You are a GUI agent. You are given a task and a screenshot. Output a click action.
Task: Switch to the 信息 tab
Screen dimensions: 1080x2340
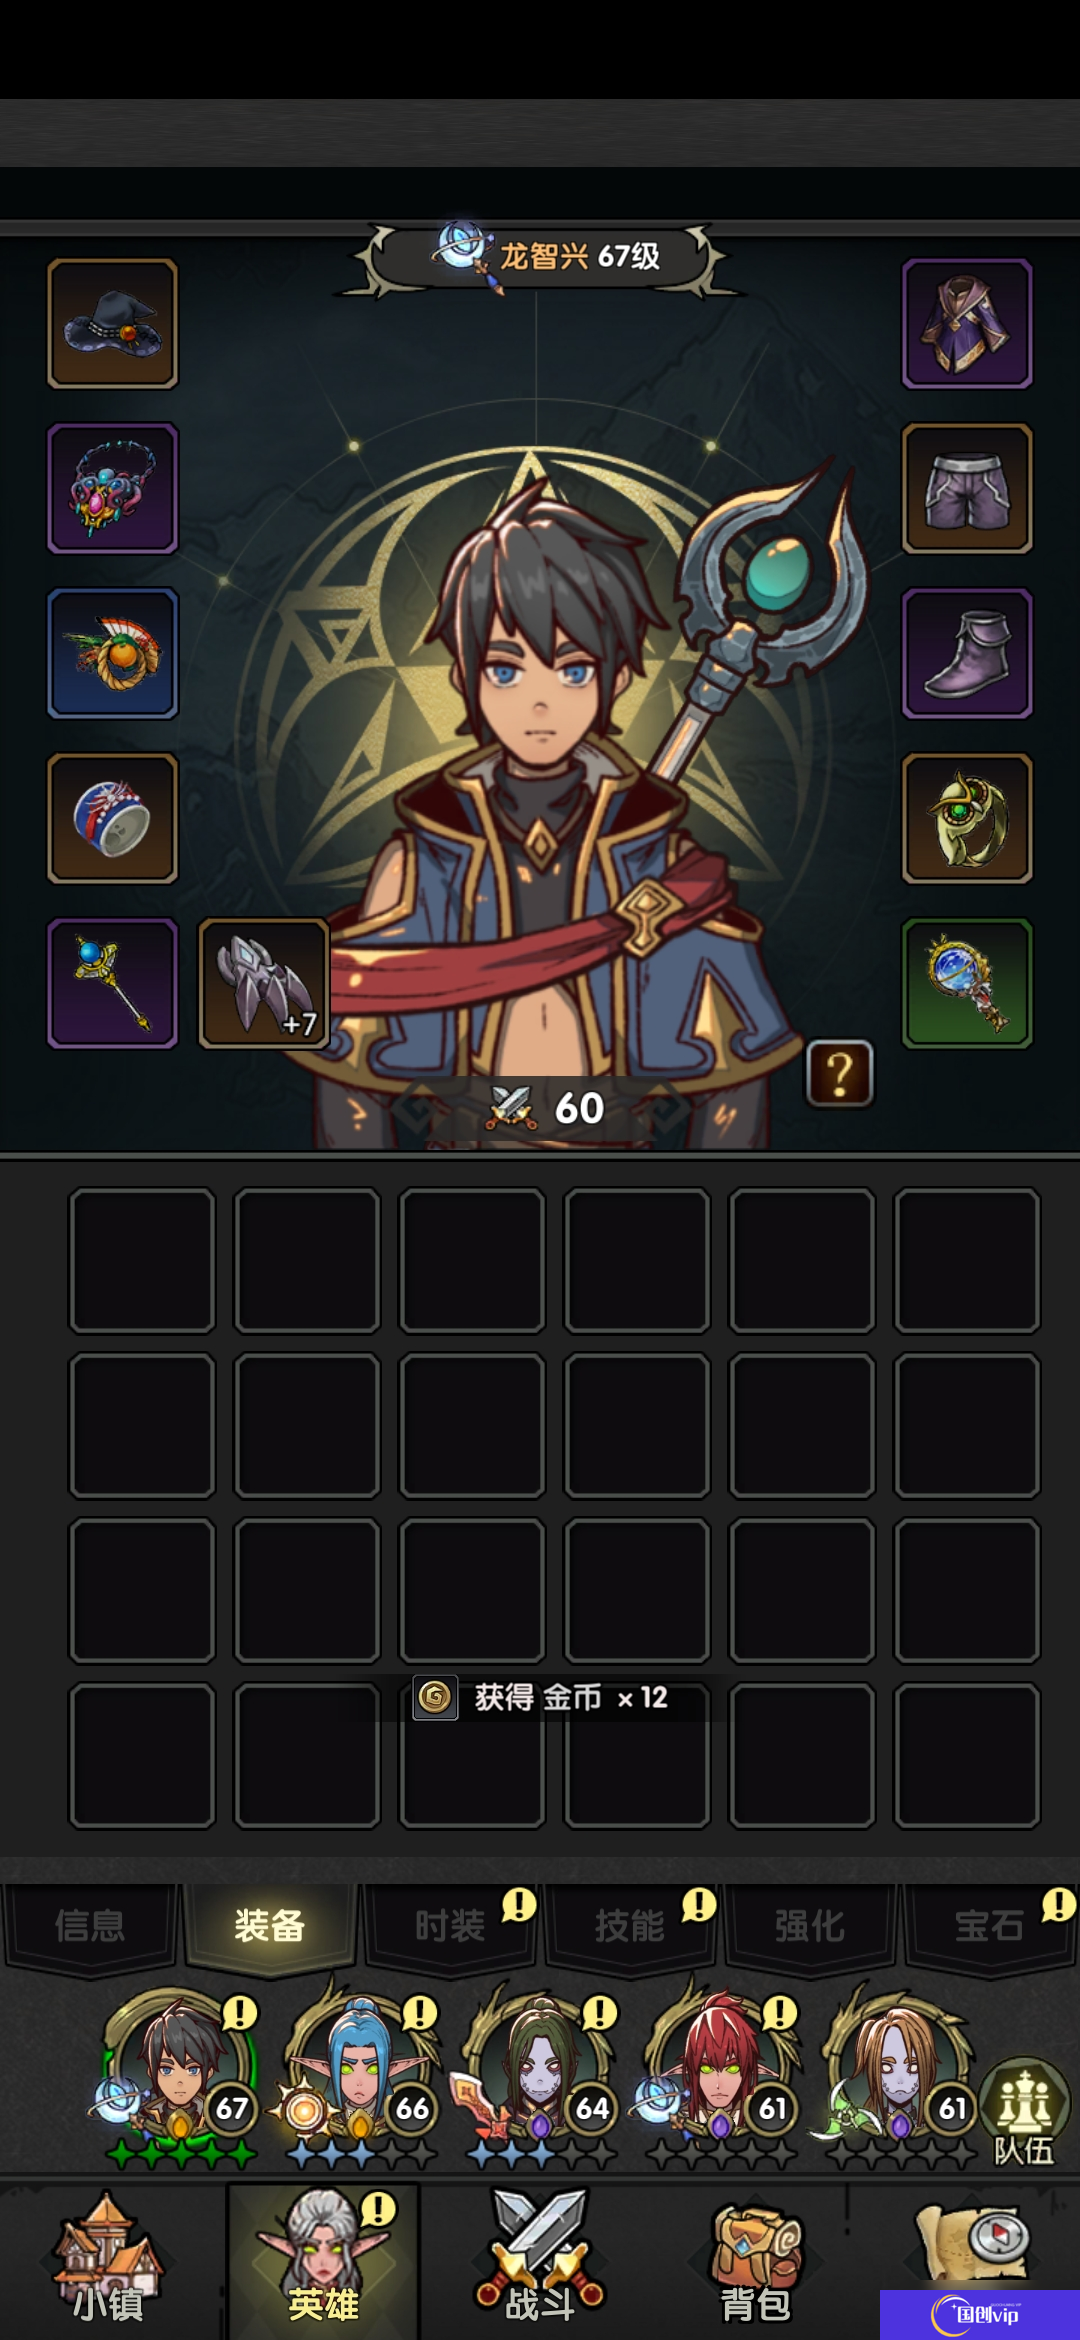90,1926
